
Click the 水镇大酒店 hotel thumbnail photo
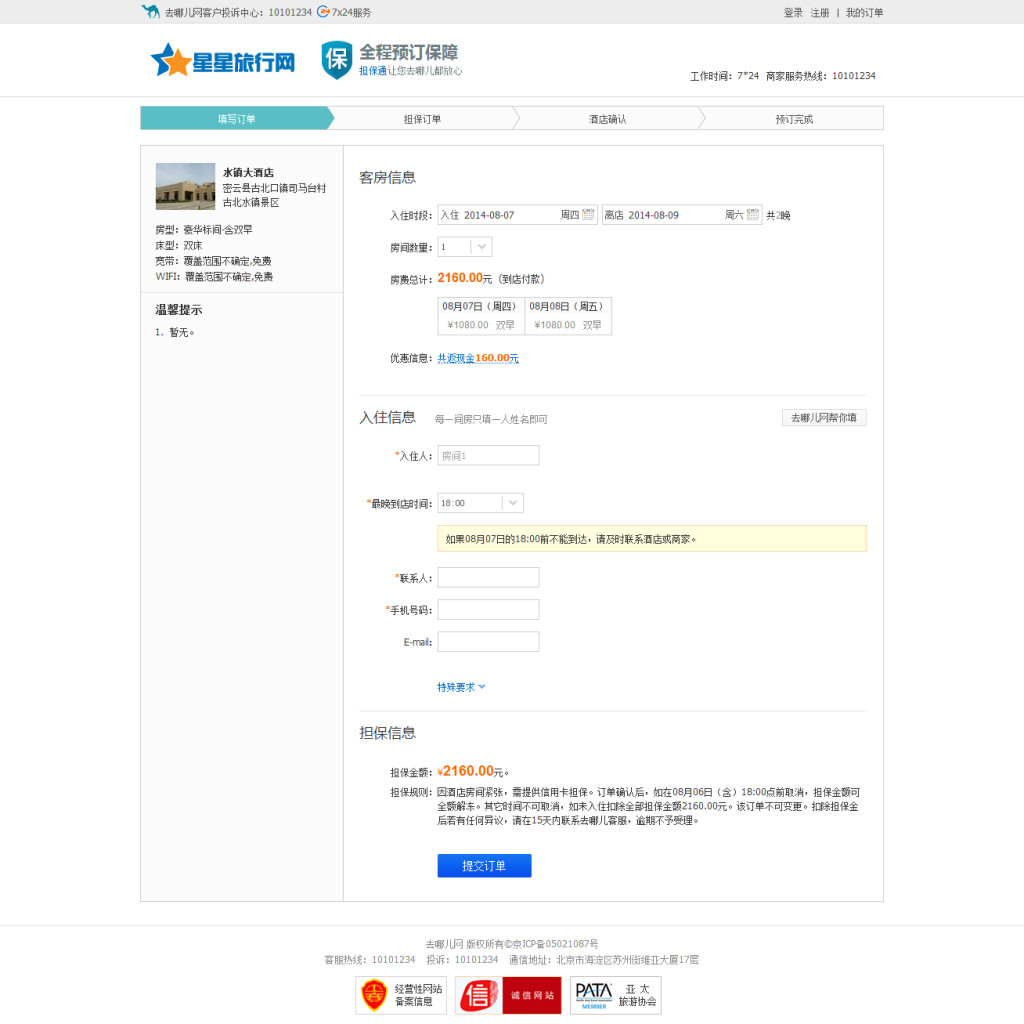(x=185, y=186)
